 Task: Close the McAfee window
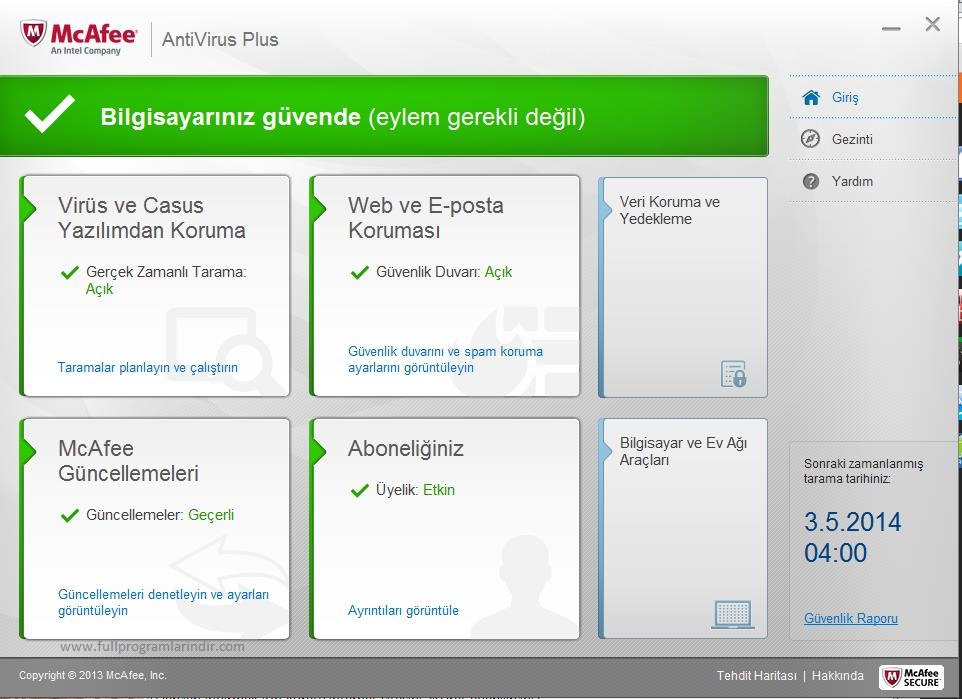point(933,24)
